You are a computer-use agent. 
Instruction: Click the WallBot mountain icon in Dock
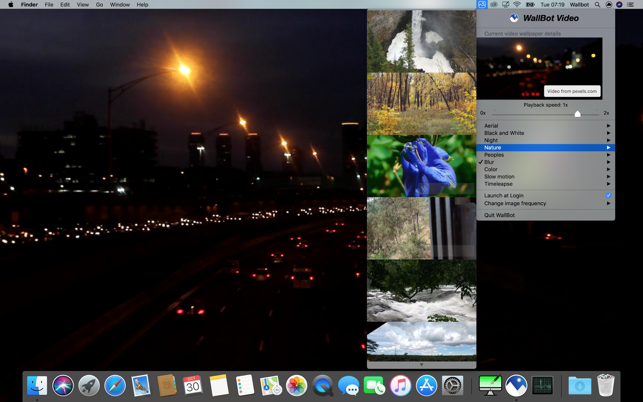click(x=516, y=386)
